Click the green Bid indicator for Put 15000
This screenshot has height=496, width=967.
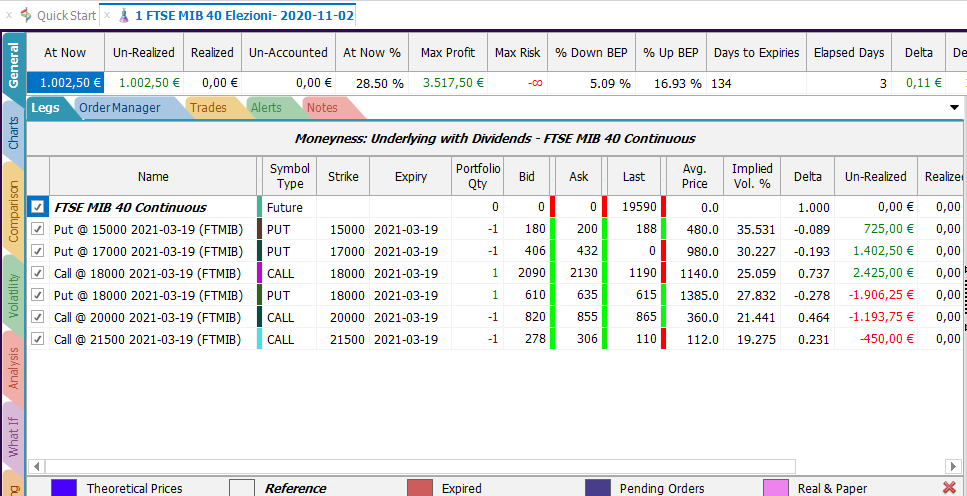coord(553,229)
